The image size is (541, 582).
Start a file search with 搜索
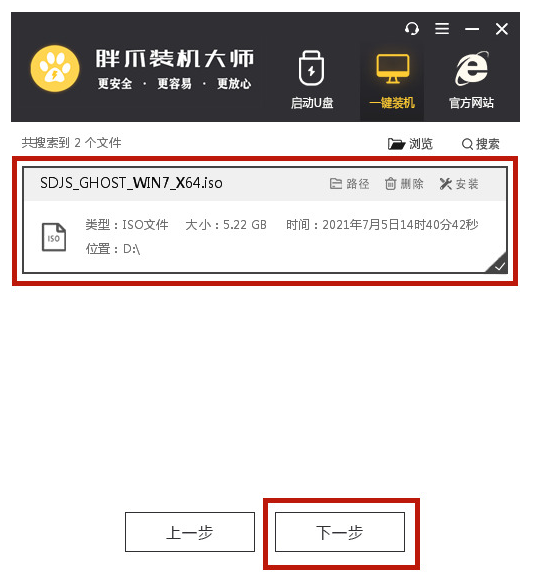pos(480,144)
